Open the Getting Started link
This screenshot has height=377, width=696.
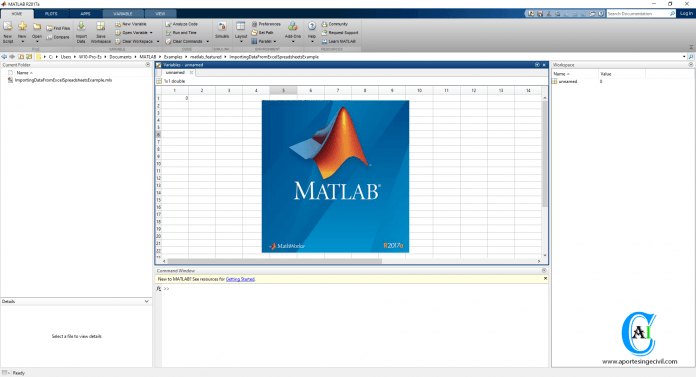(240, 279)
